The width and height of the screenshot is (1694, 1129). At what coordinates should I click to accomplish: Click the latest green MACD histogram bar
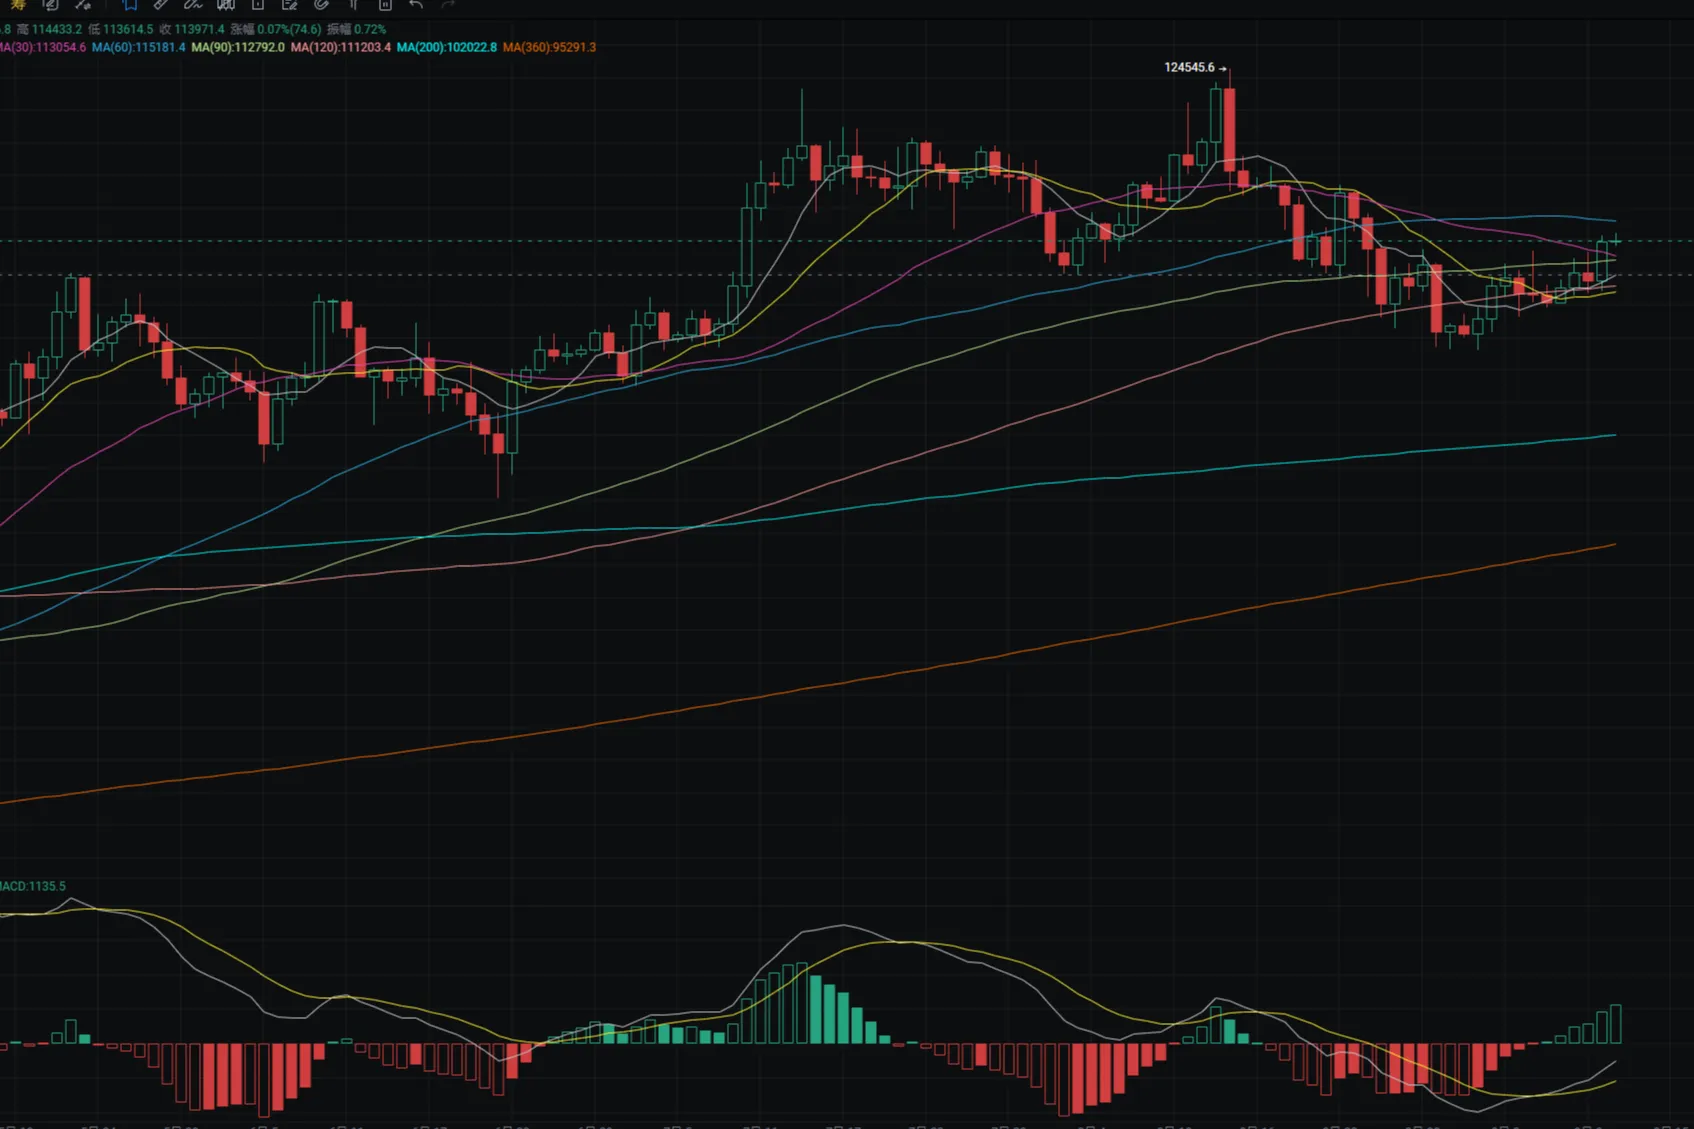pyautogui.click(x=1615, y=1024)
